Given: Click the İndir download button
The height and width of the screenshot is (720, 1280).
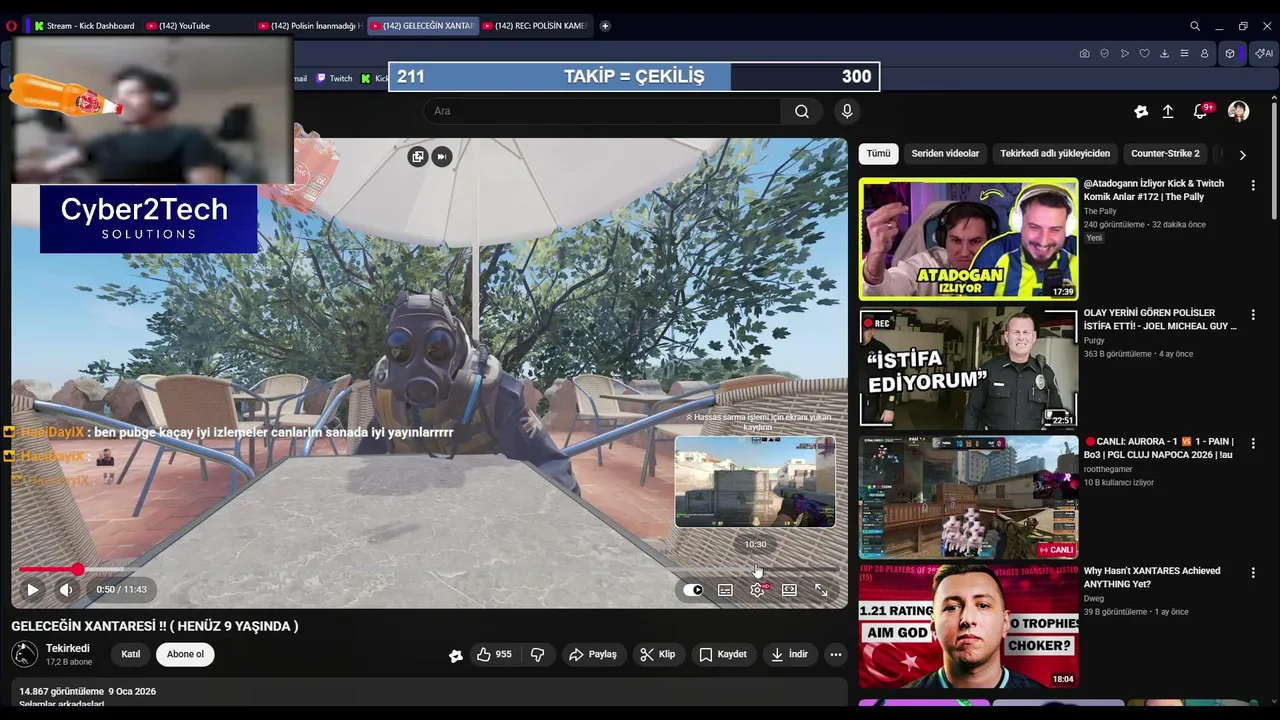Looking at the screenshot, I should 789,654.
